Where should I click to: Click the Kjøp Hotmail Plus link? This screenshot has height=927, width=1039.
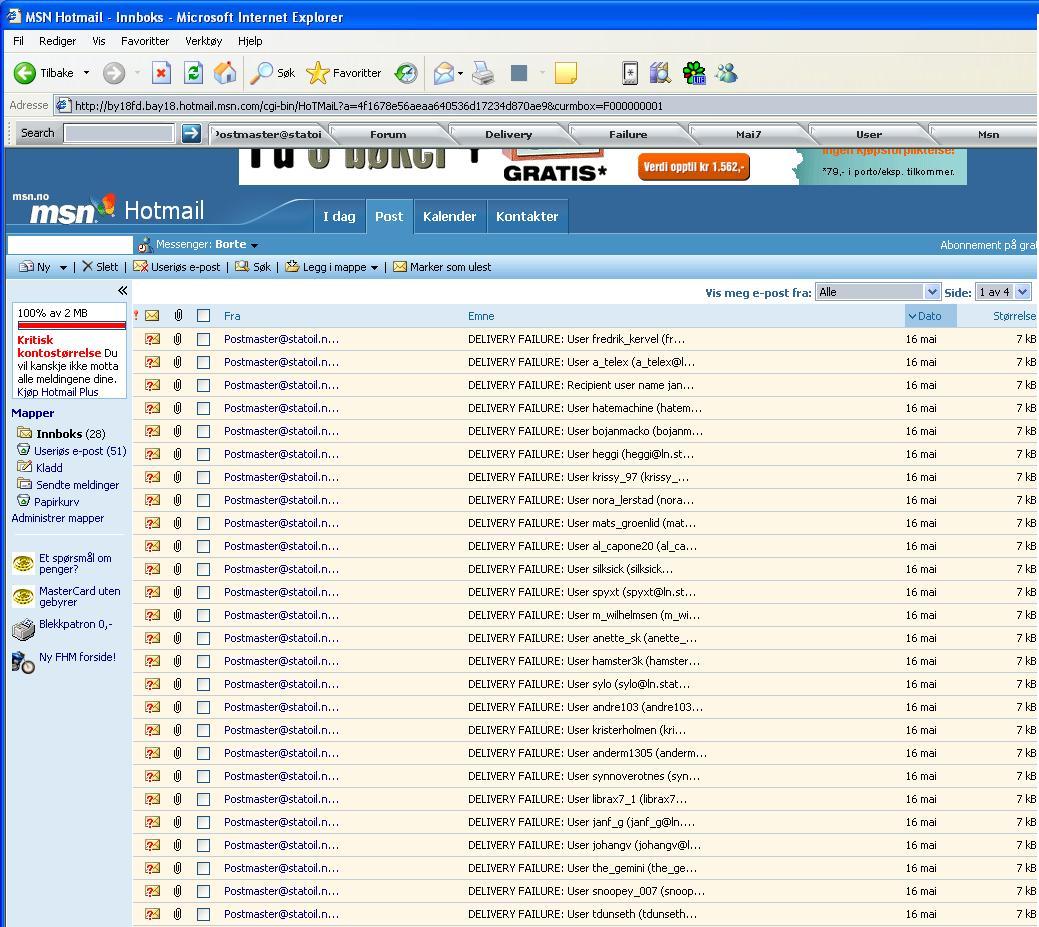coord(58,392)
